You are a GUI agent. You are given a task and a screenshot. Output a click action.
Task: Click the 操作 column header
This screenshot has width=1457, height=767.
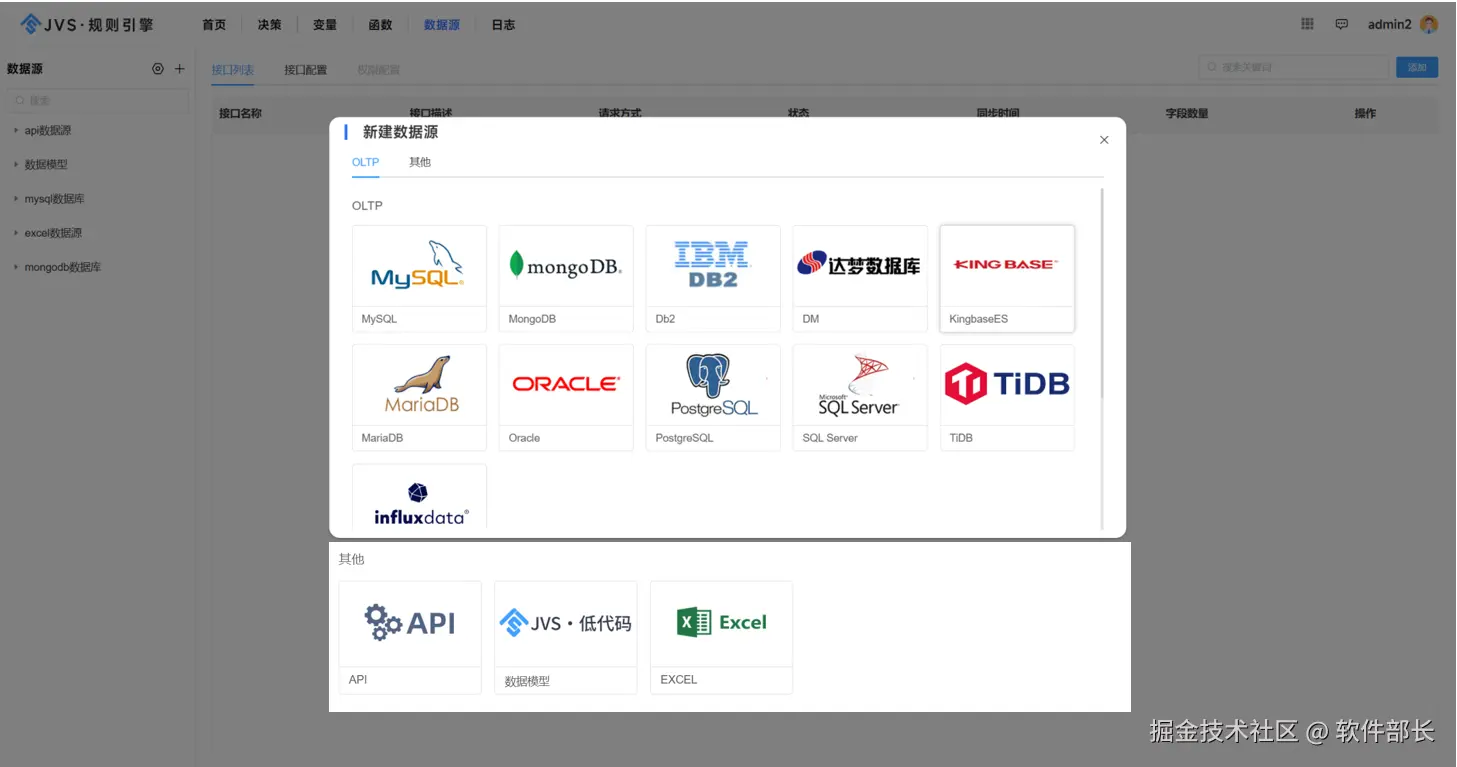pyautogui.click(x=1365, y=113)
